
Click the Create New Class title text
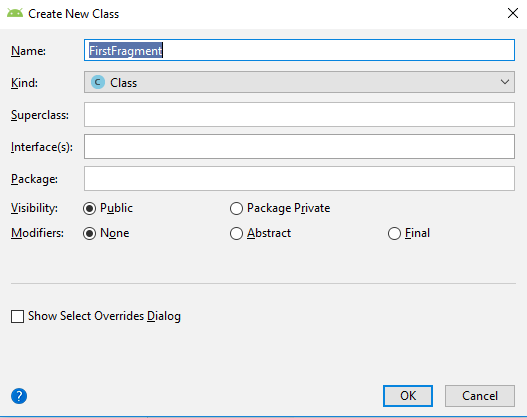74,14
